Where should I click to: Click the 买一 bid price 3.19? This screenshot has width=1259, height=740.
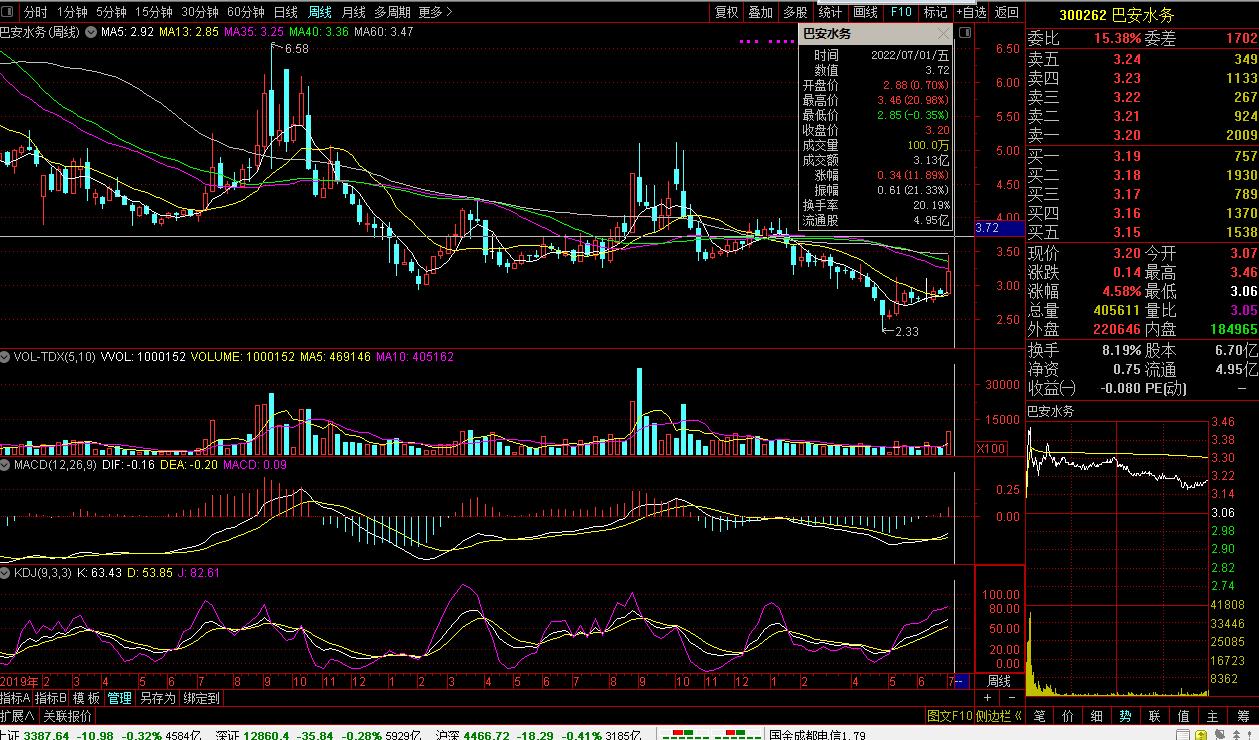point(1127,156)
